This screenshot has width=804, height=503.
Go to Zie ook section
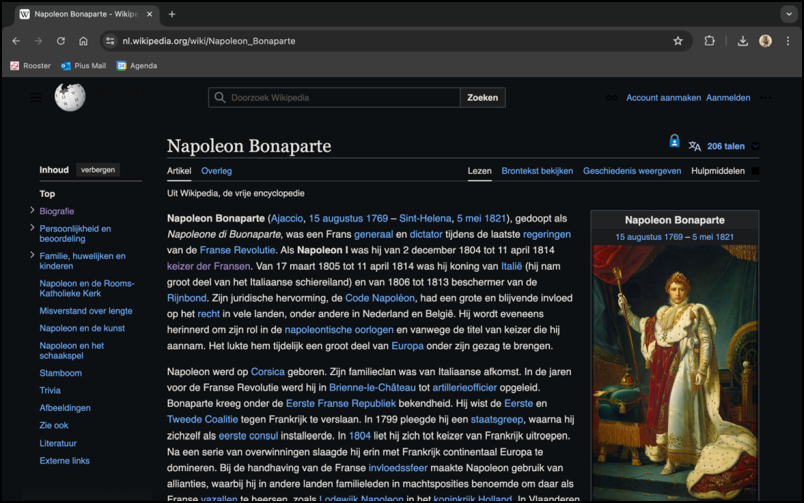coord(54,425)
